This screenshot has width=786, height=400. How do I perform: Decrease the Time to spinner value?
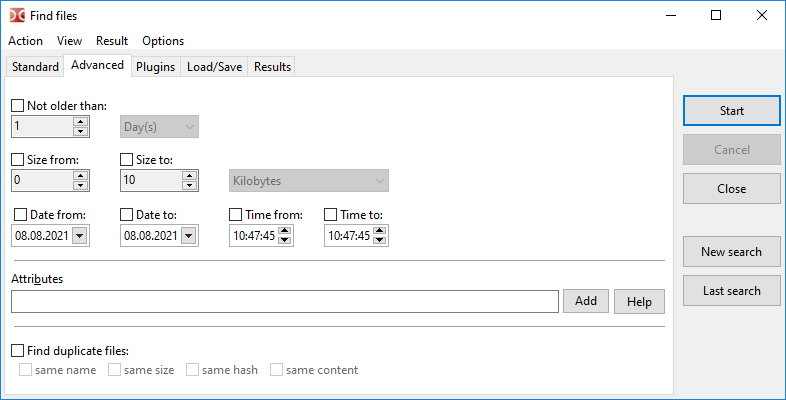380,241
